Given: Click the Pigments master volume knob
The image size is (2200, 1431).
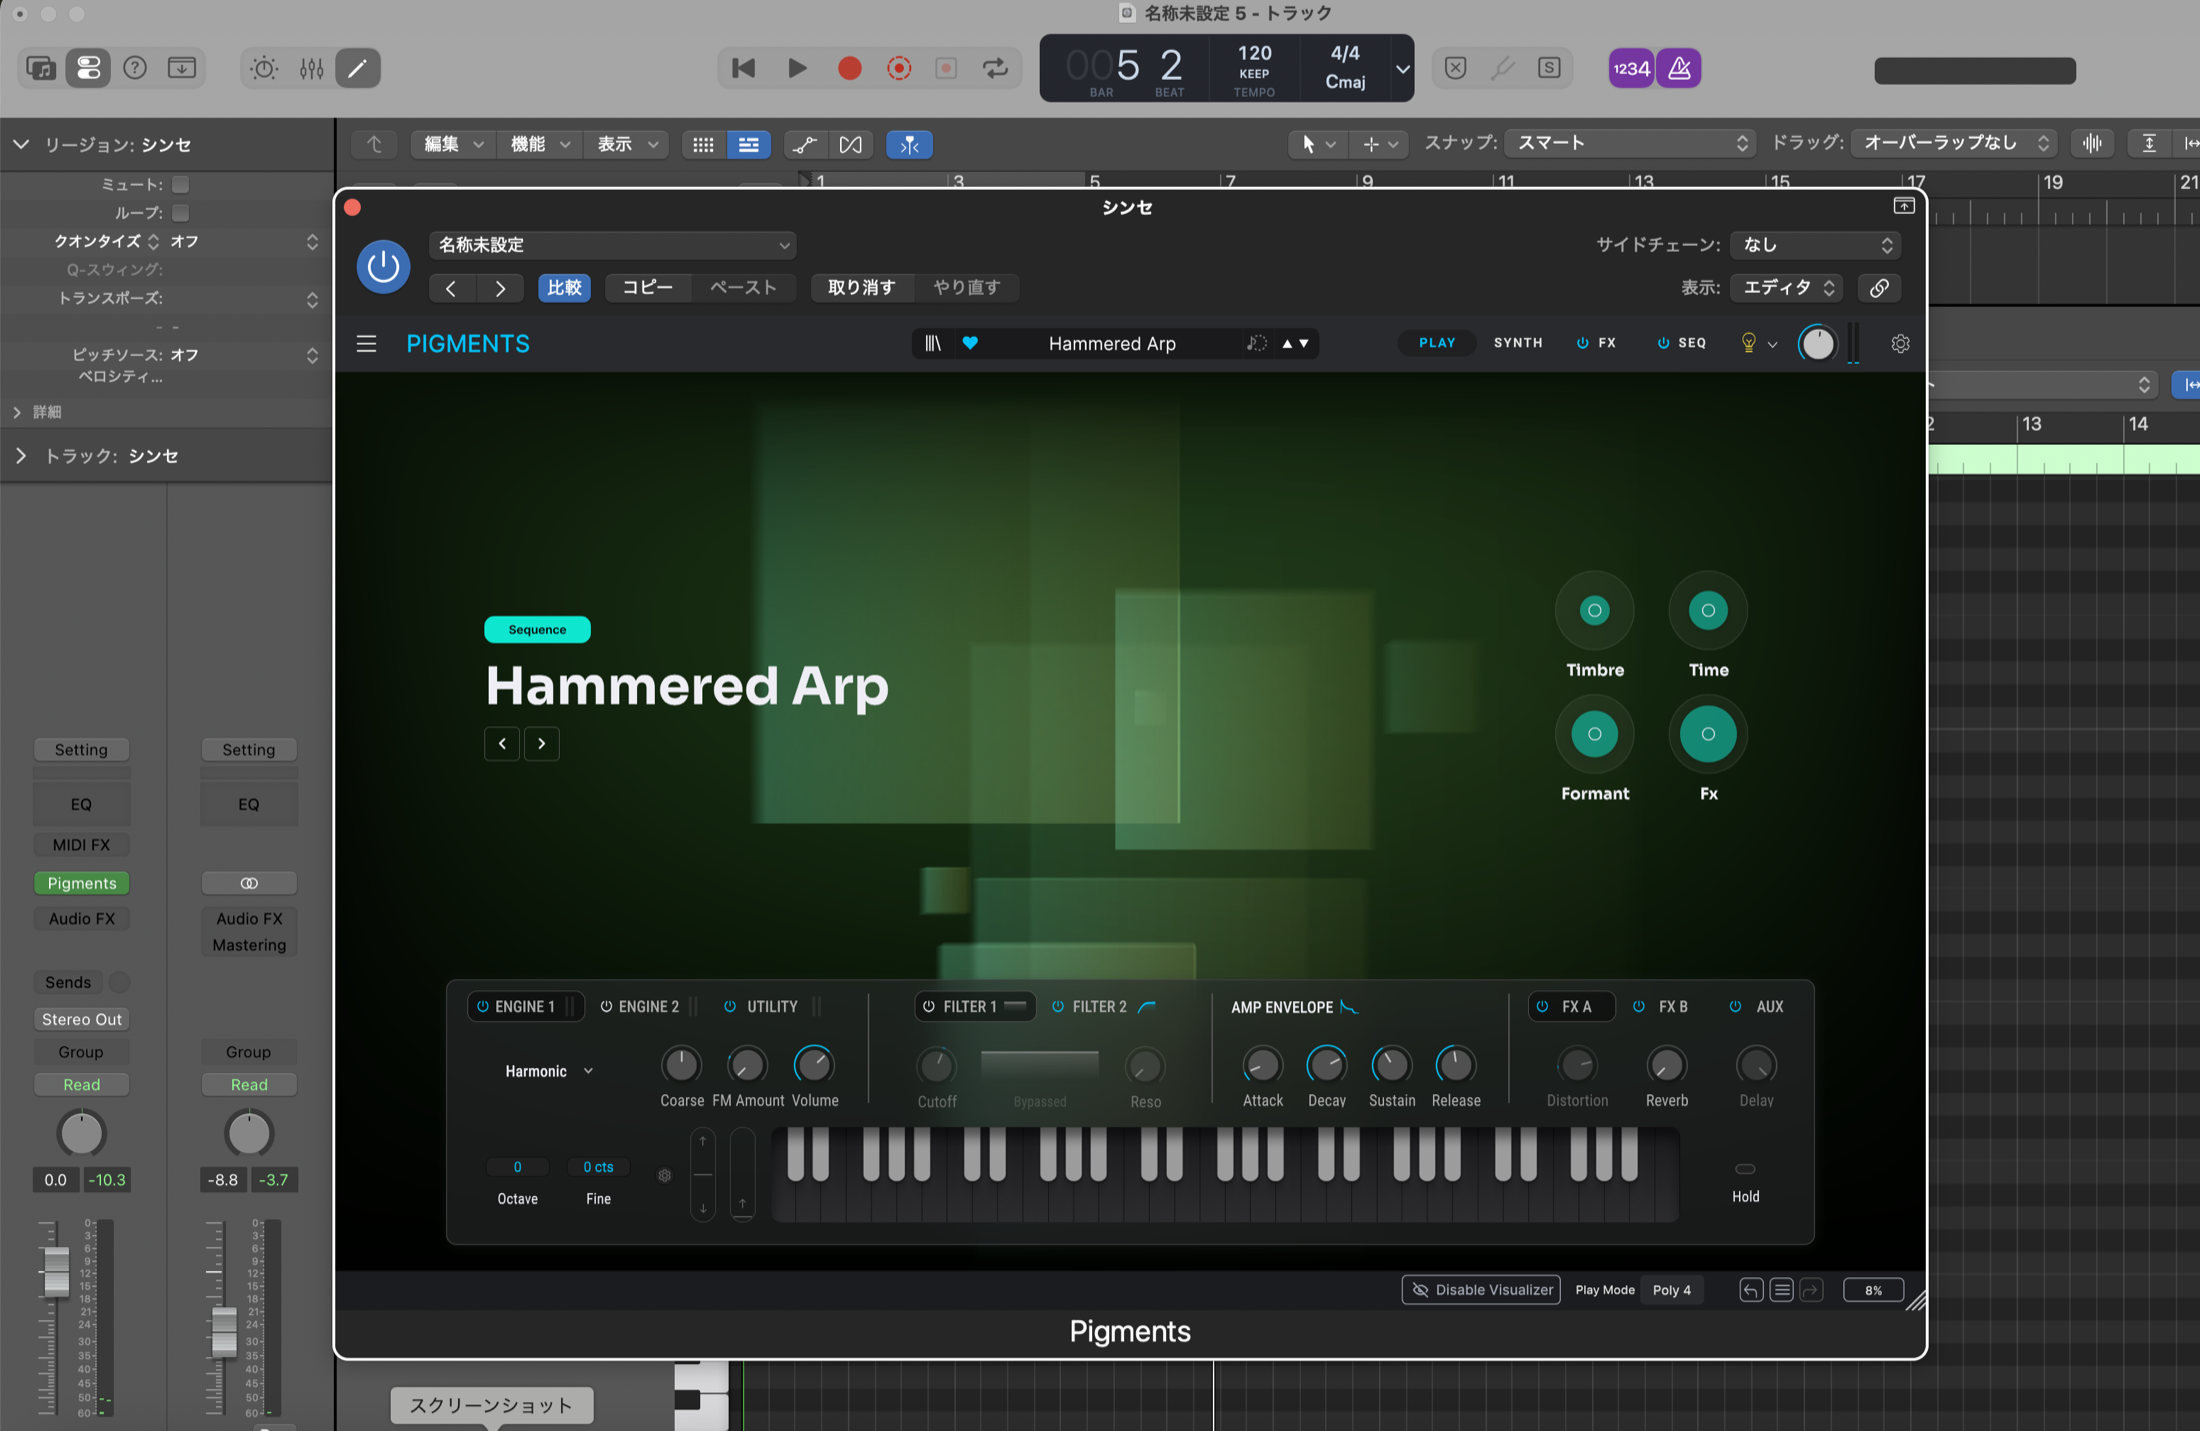Looking at the screenshot, I should [1817, 343].
